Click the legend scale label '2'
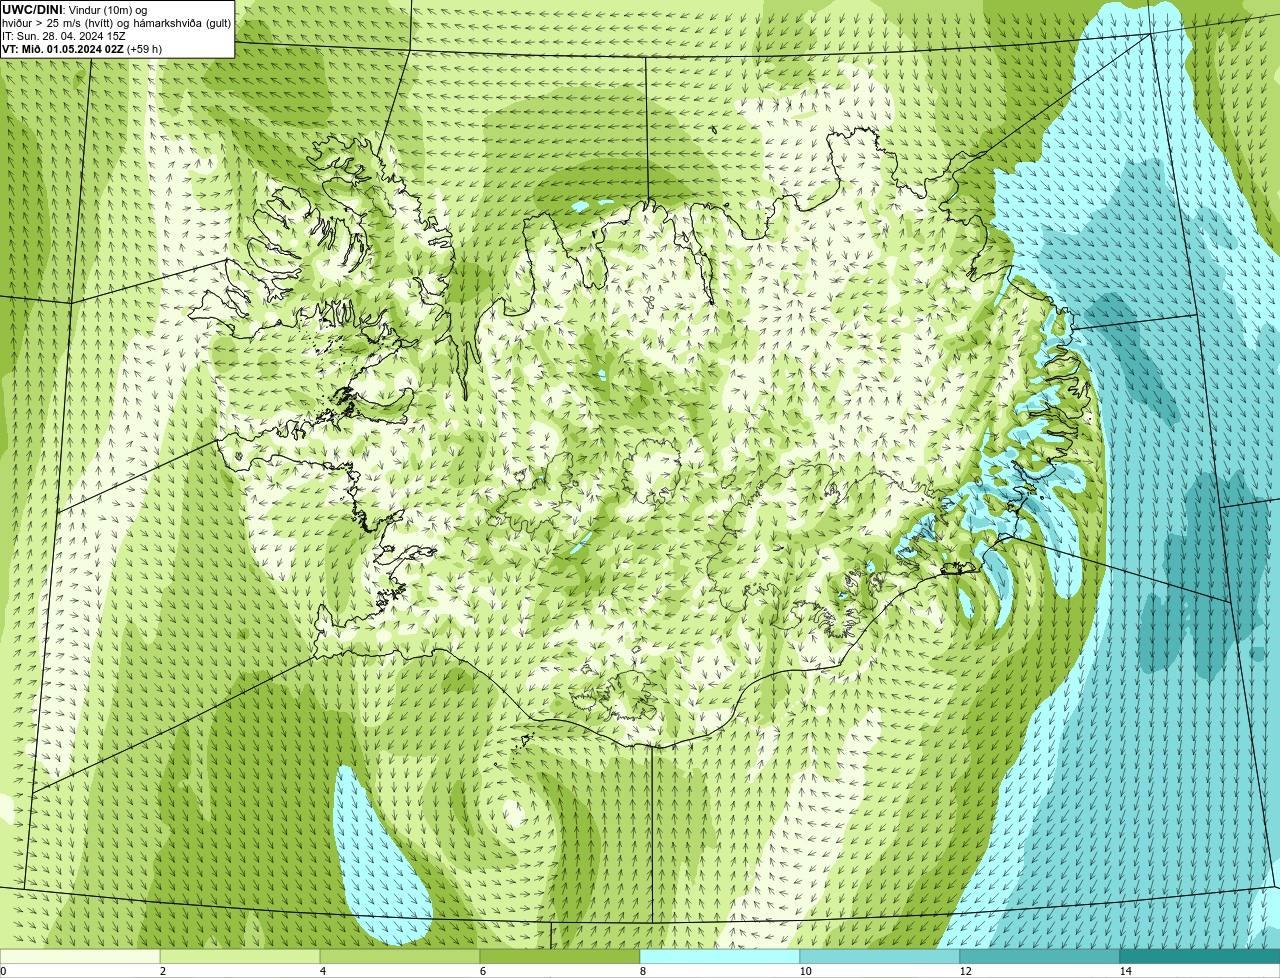 (163, 971)
